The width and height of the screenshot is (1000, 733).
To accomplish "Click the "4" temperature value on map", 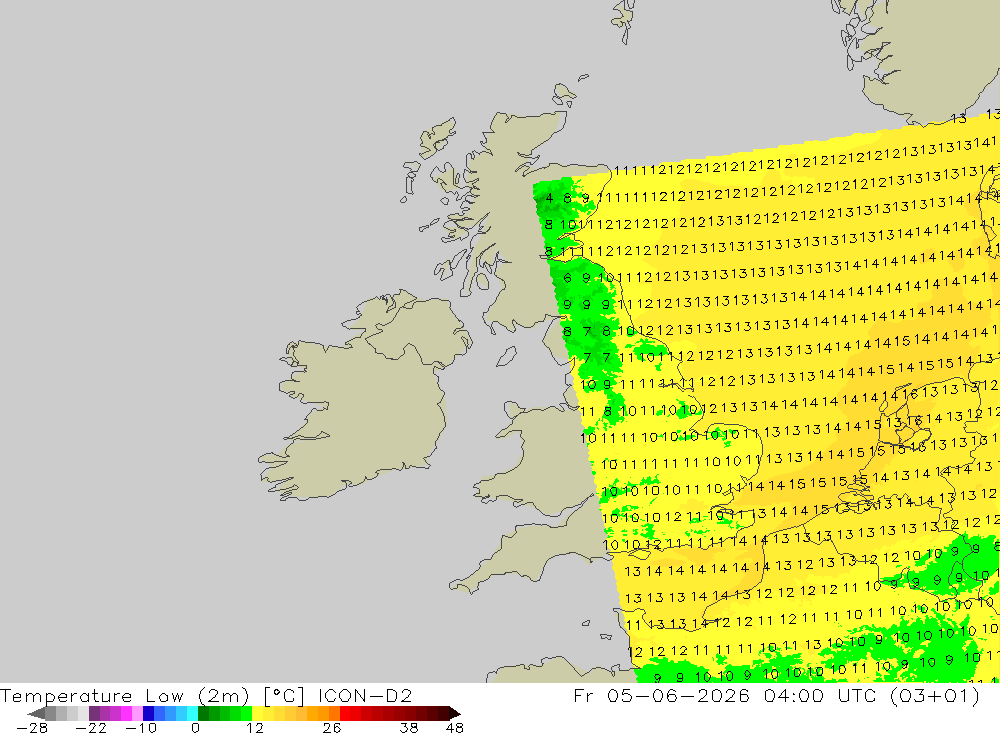I will [549, 198].
